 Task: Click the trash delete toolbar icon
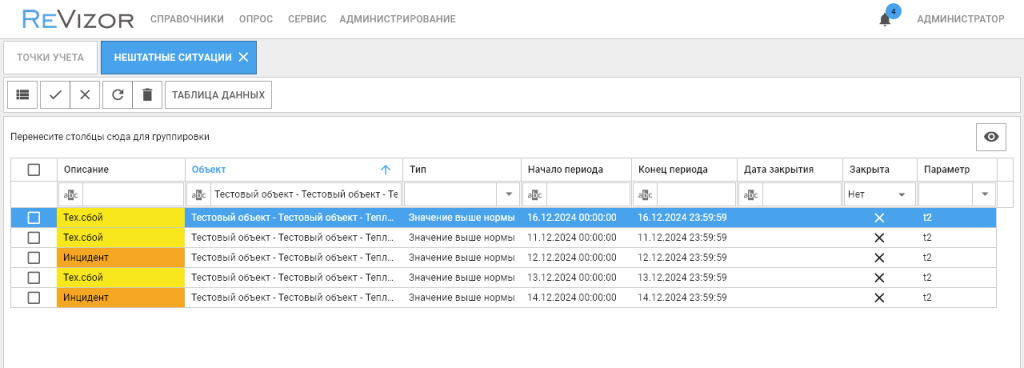(x=147, y=95)
